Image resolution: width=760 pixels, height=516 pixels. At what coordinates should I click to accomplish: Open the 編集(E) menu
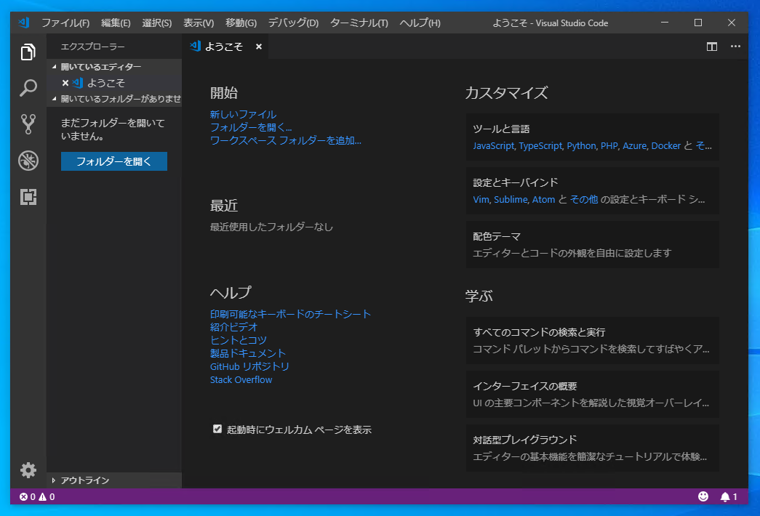click(115, 23)
